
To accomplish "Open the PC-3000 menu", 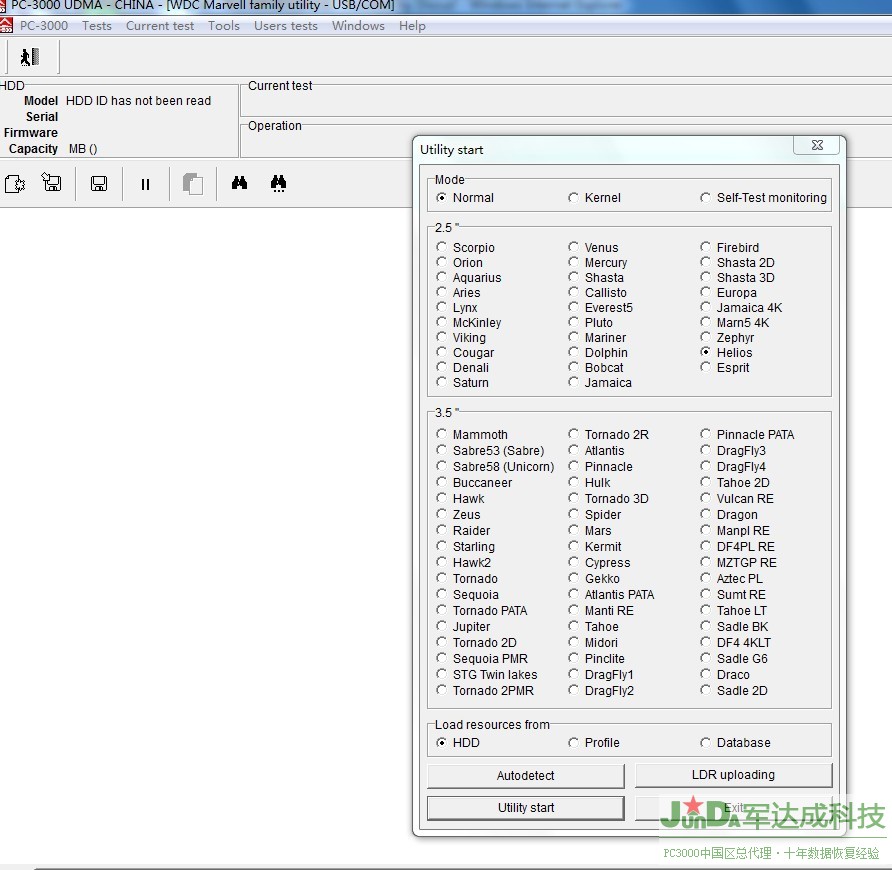I will [44, 26].
